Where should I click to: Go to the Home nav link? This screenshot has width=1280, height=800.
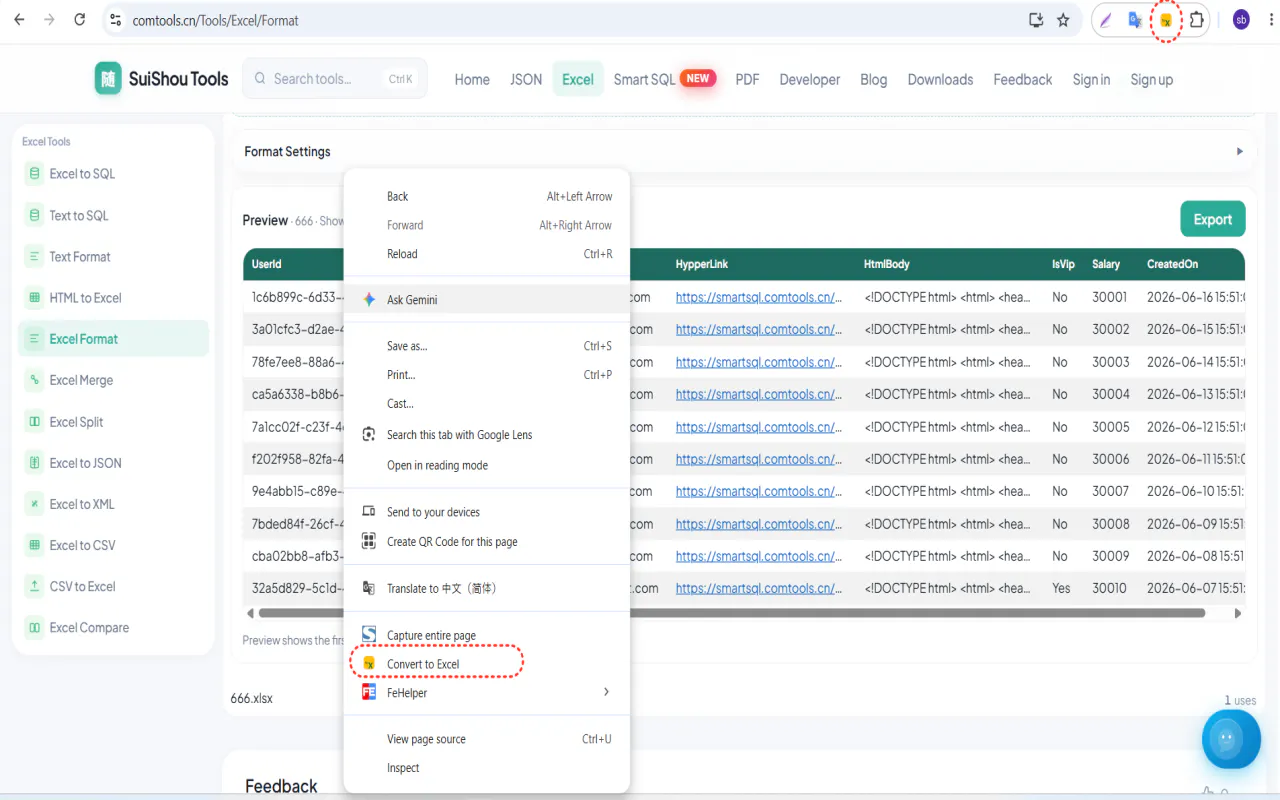472,79
